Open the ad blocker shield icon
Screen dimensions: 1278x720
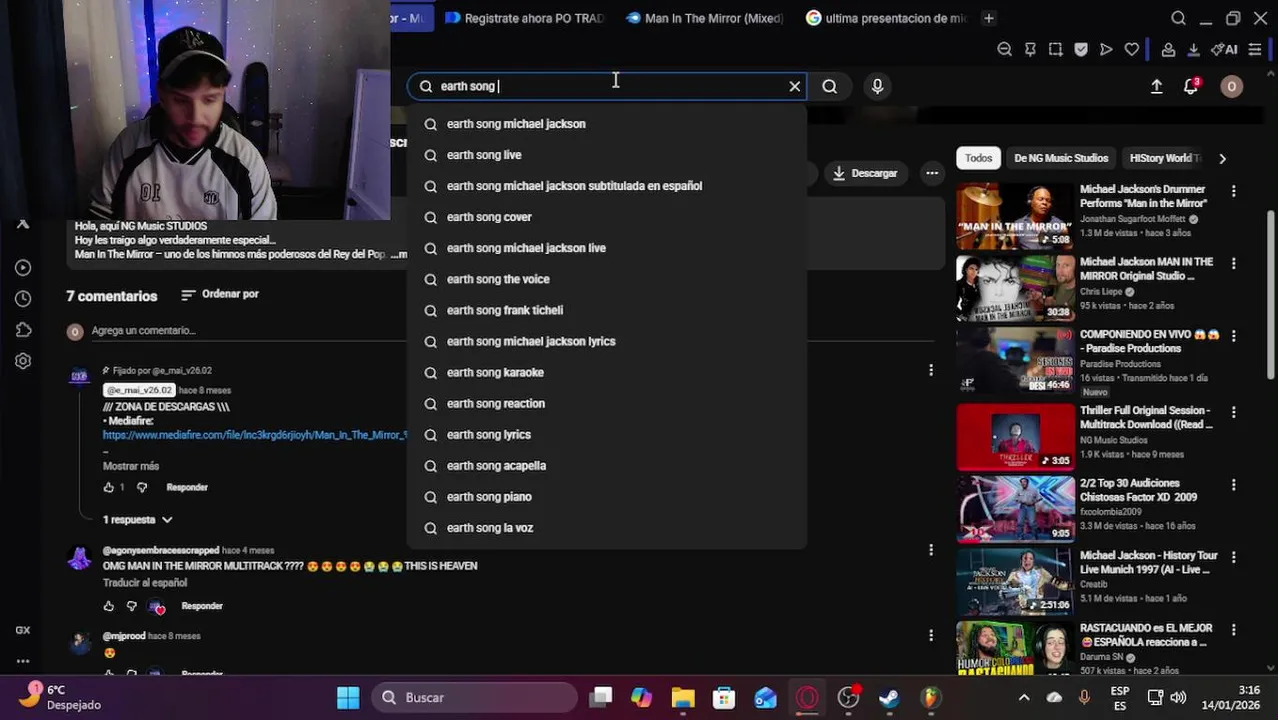tap(1081, 49)
